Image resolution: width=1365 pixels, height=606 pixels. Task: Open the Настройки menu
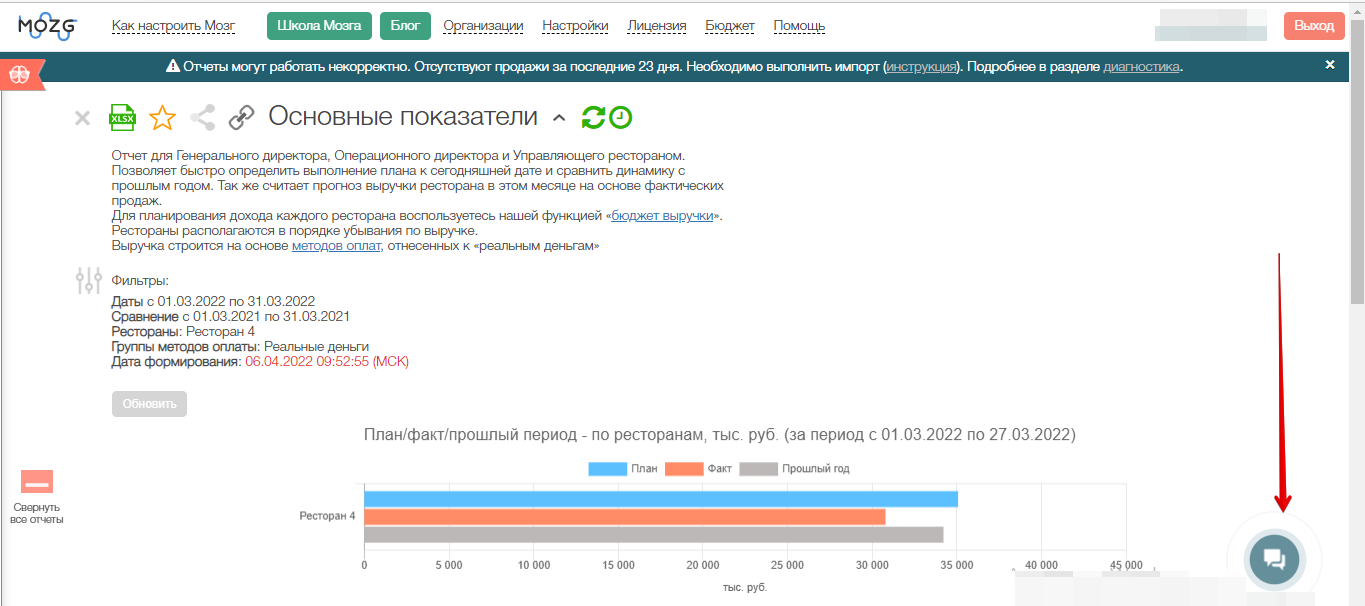coord(575,26)
